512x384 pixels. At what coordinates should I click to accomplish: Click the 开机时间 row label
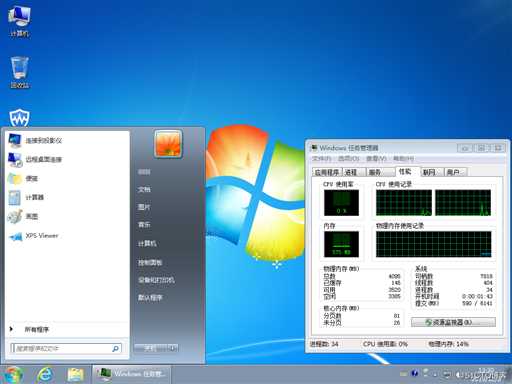(x=427, y=296)
